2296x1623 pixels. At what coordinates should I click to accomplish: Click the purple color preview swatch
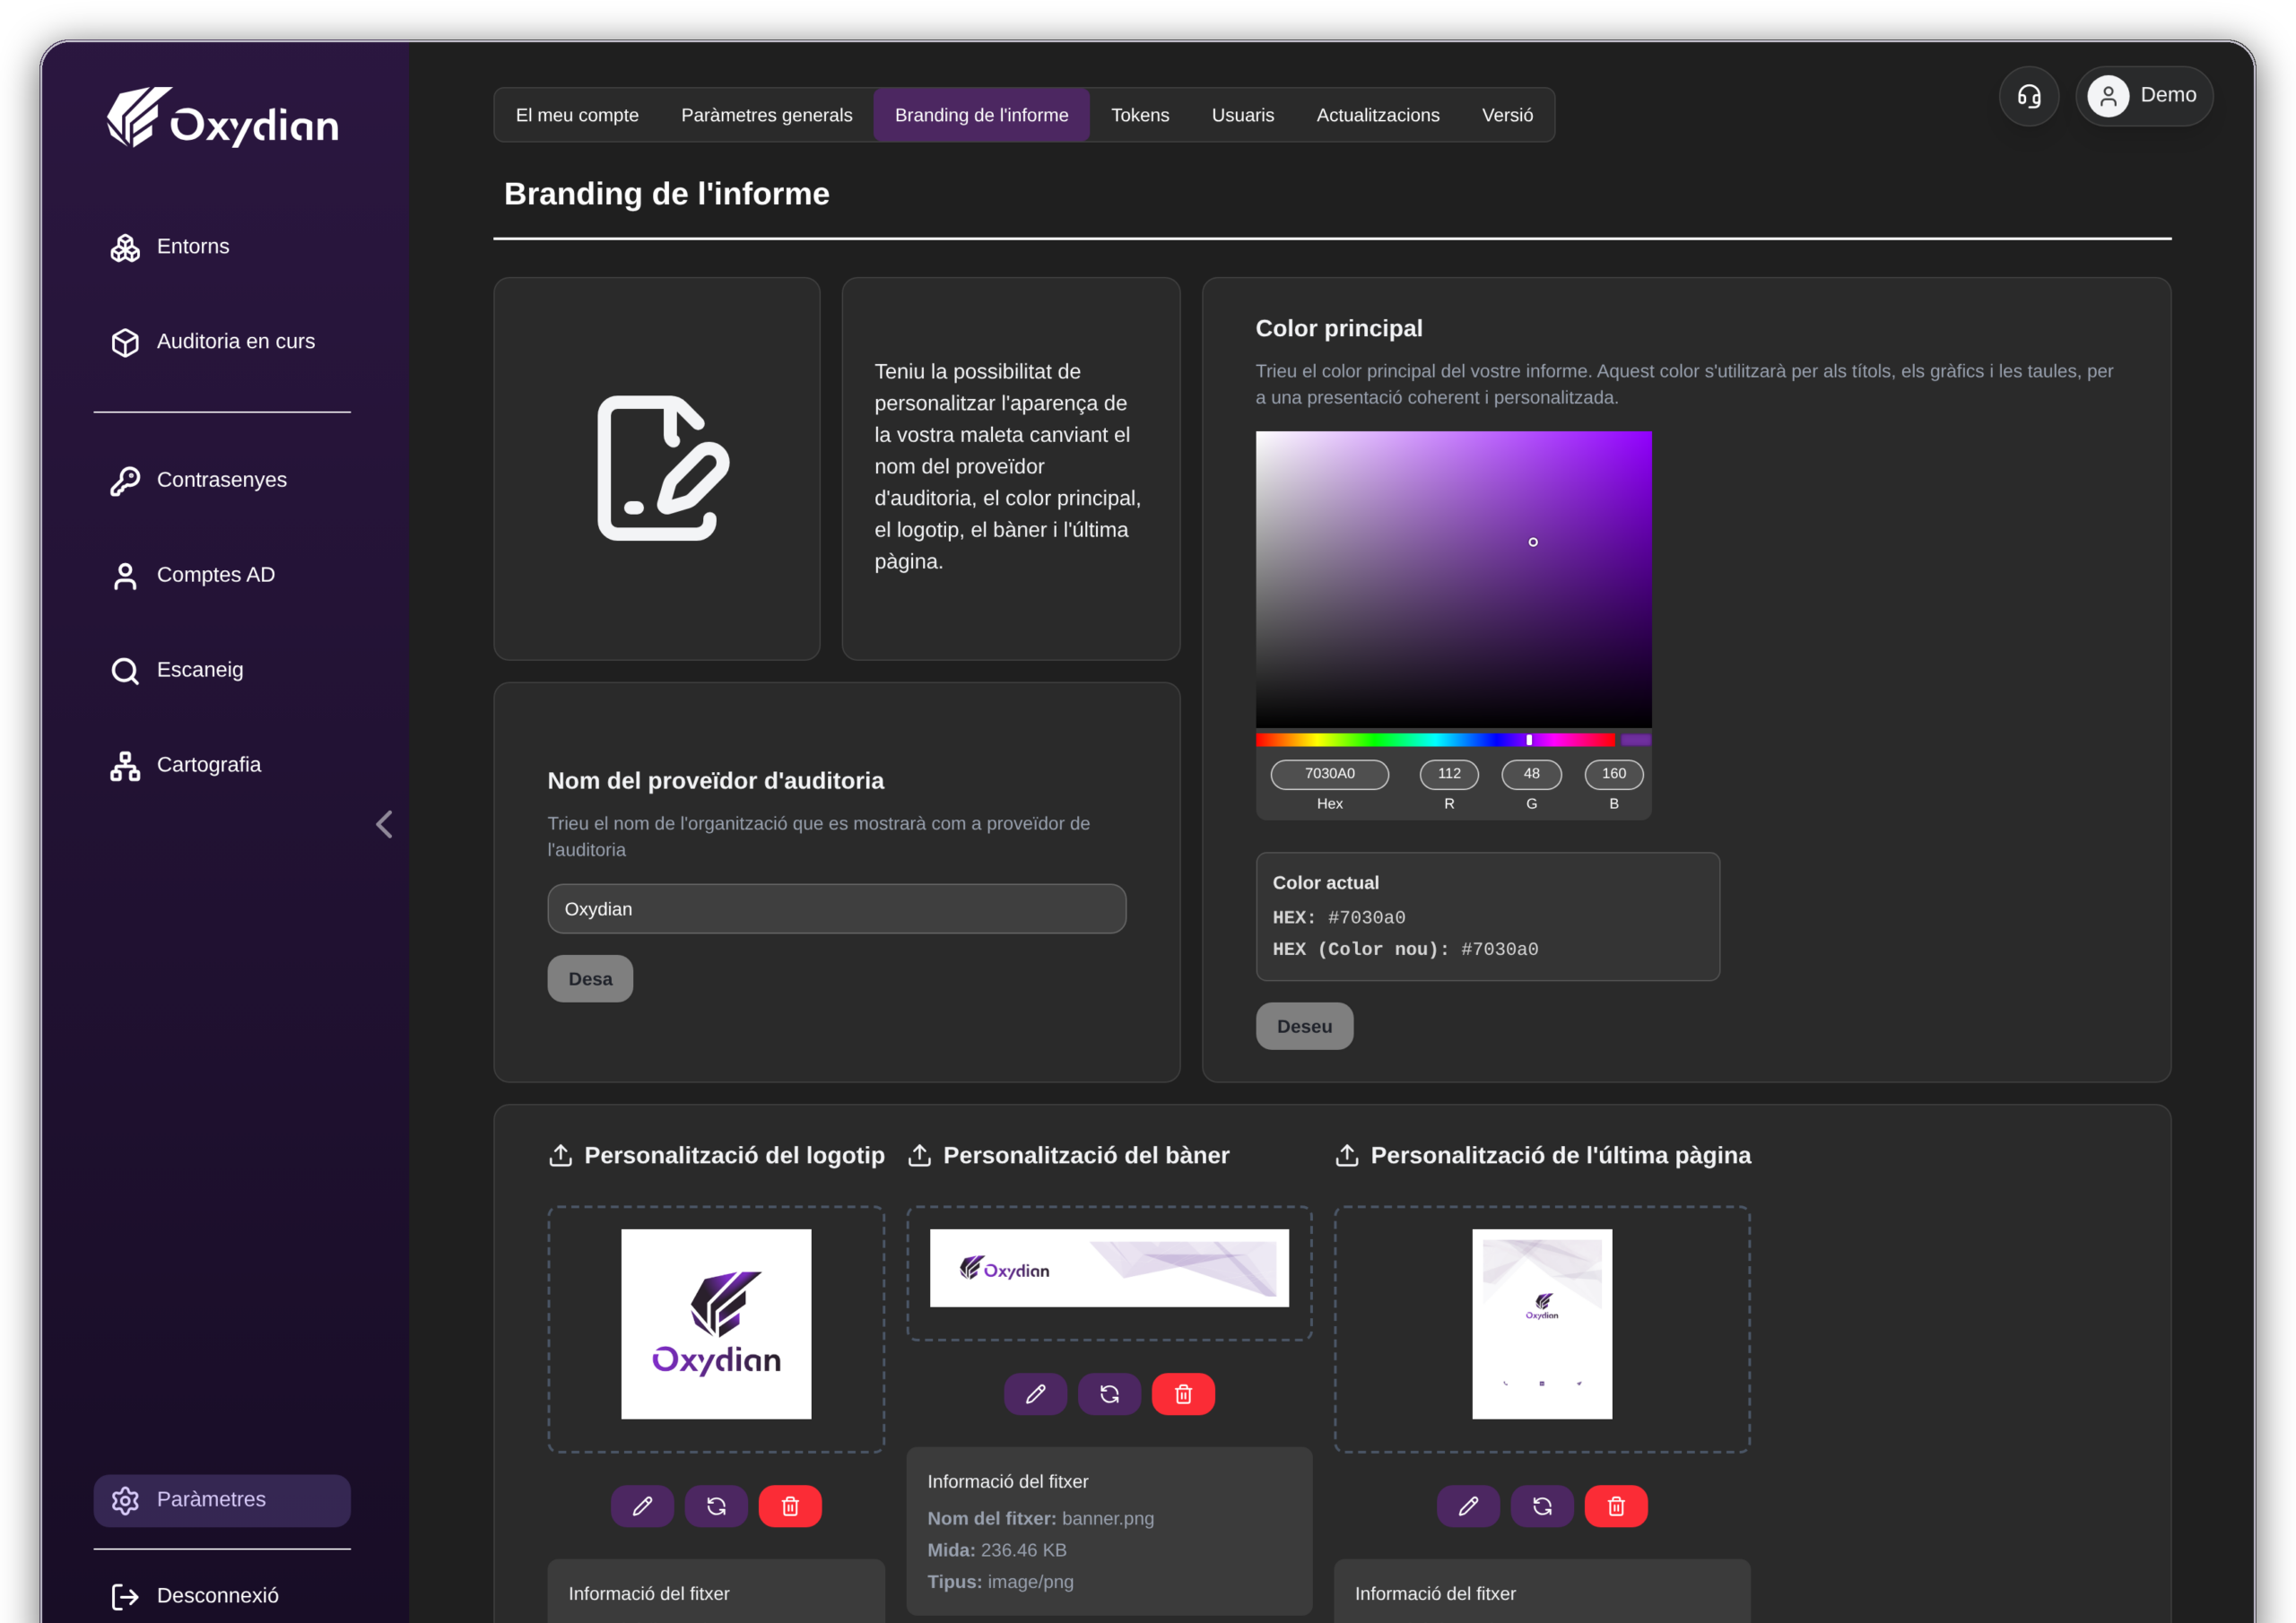(x=1636, y=740)
